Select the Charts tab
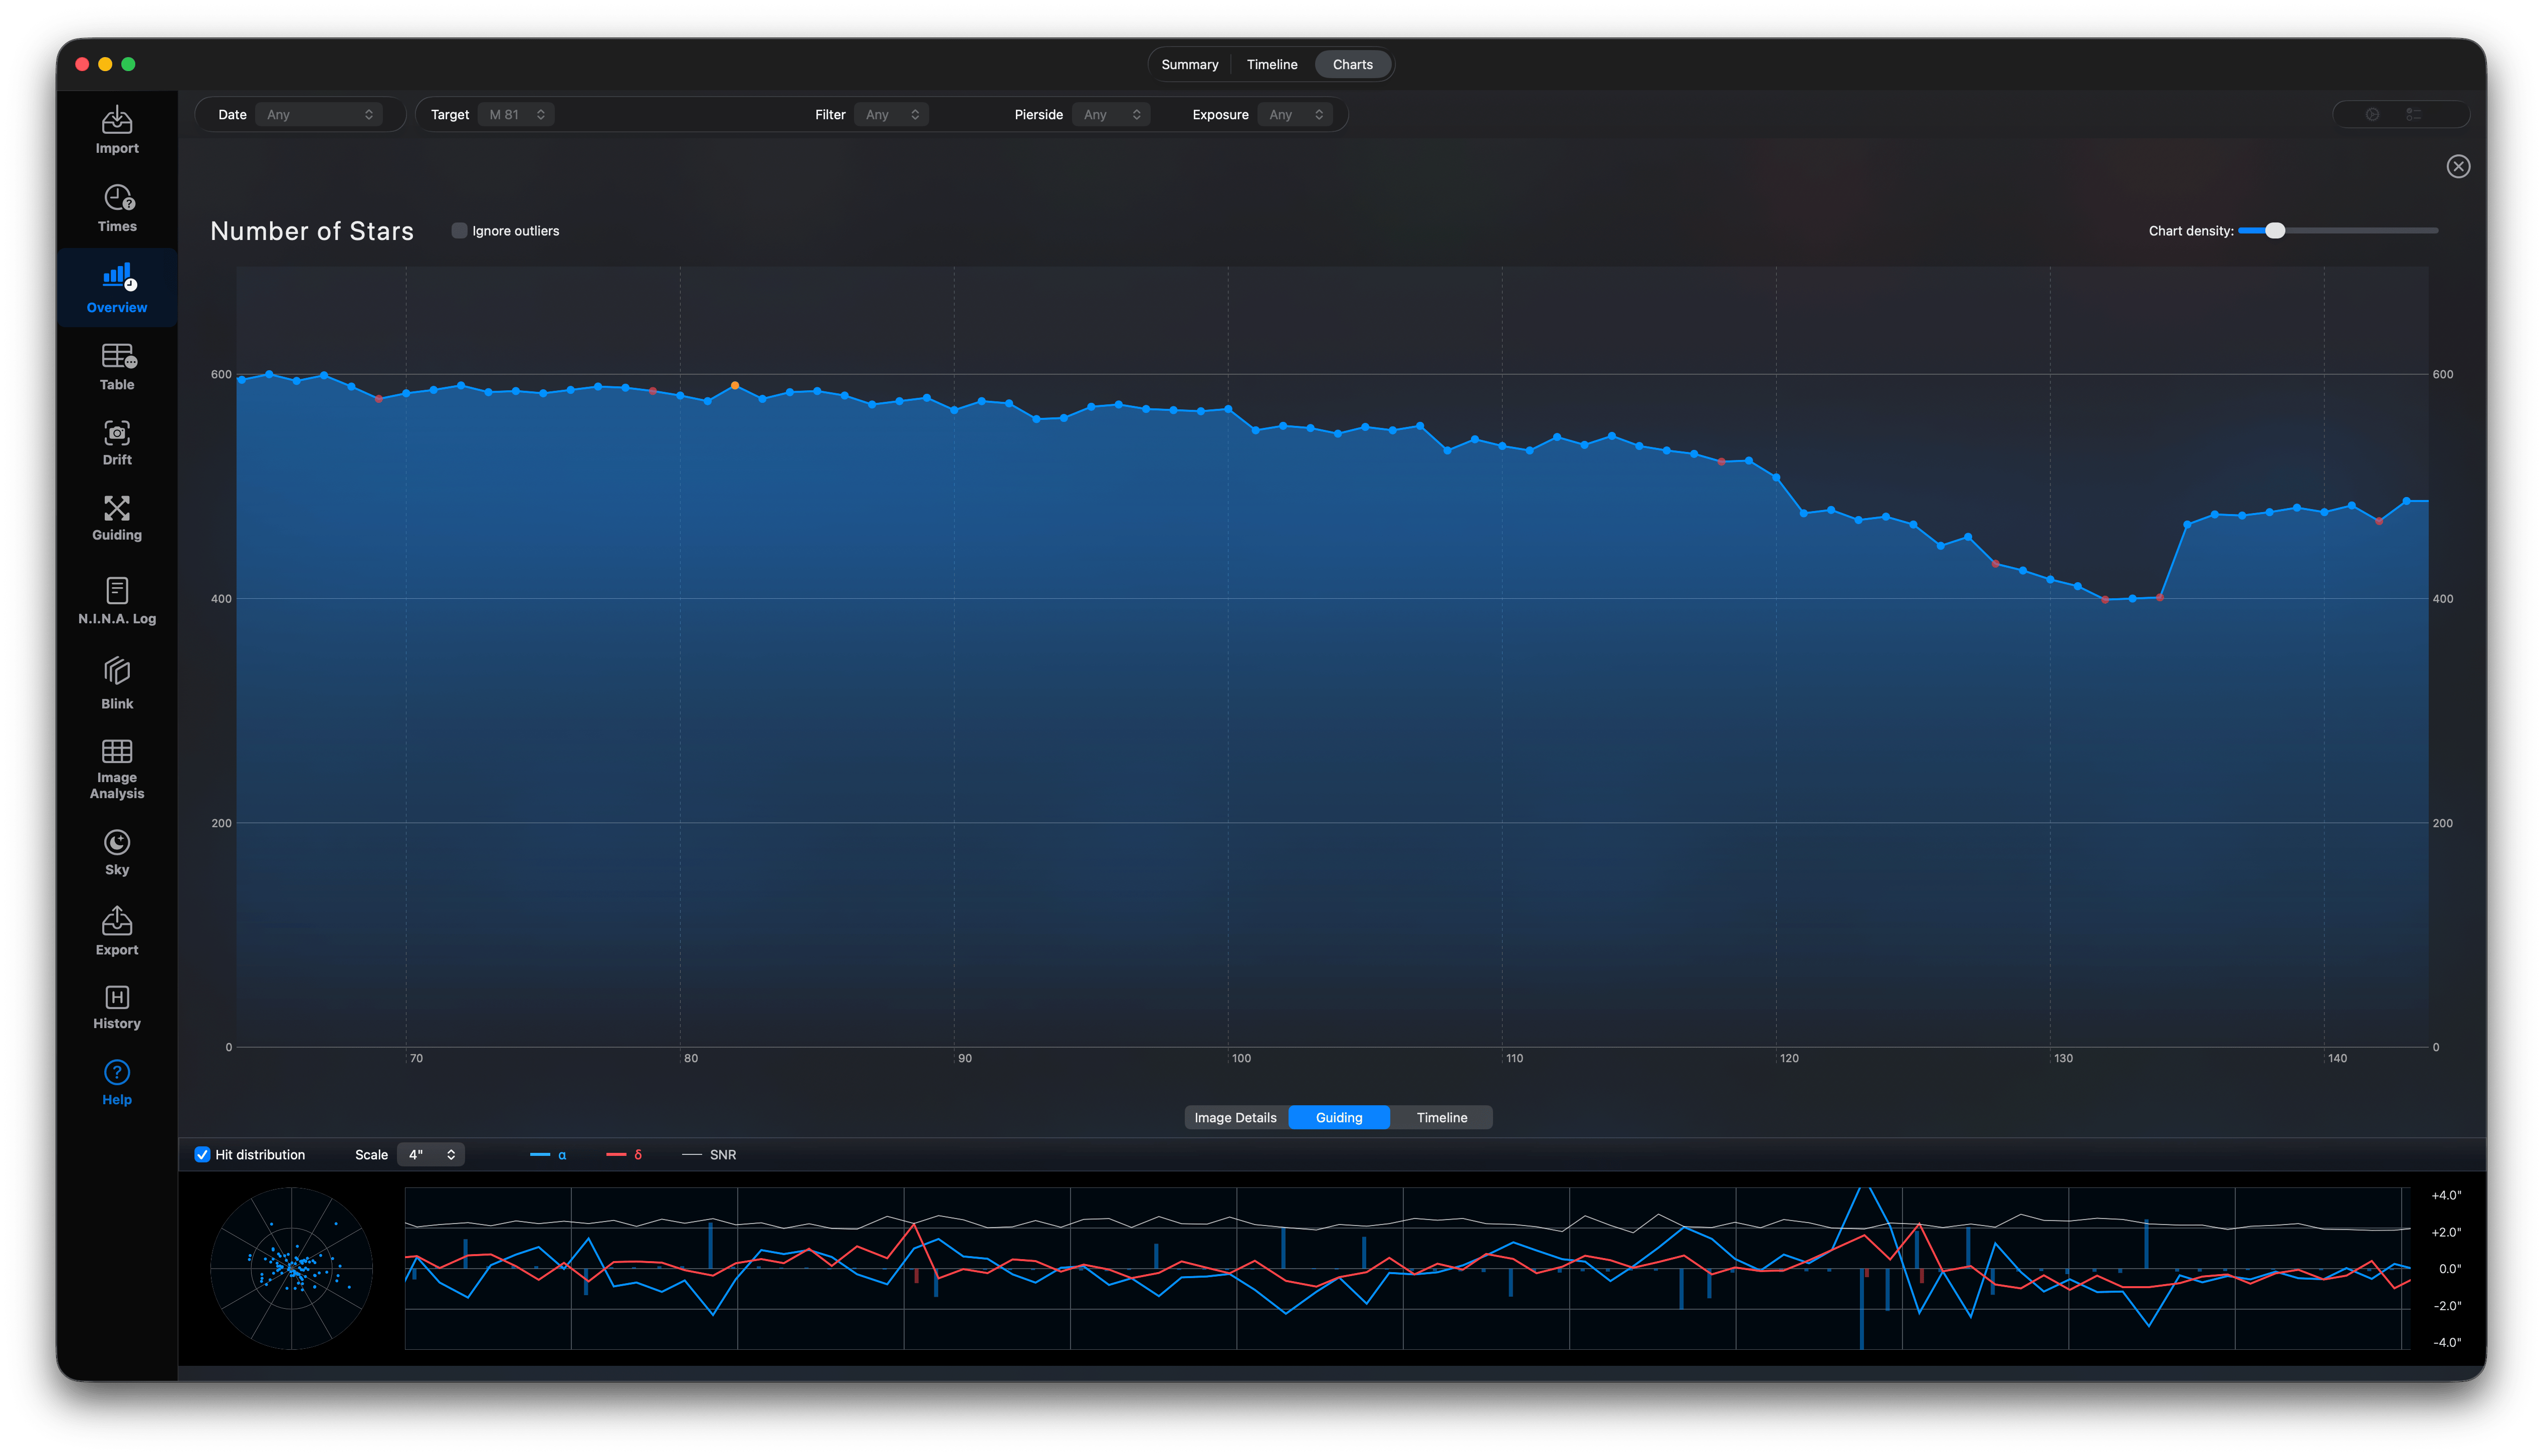 tap(1352, 64)
